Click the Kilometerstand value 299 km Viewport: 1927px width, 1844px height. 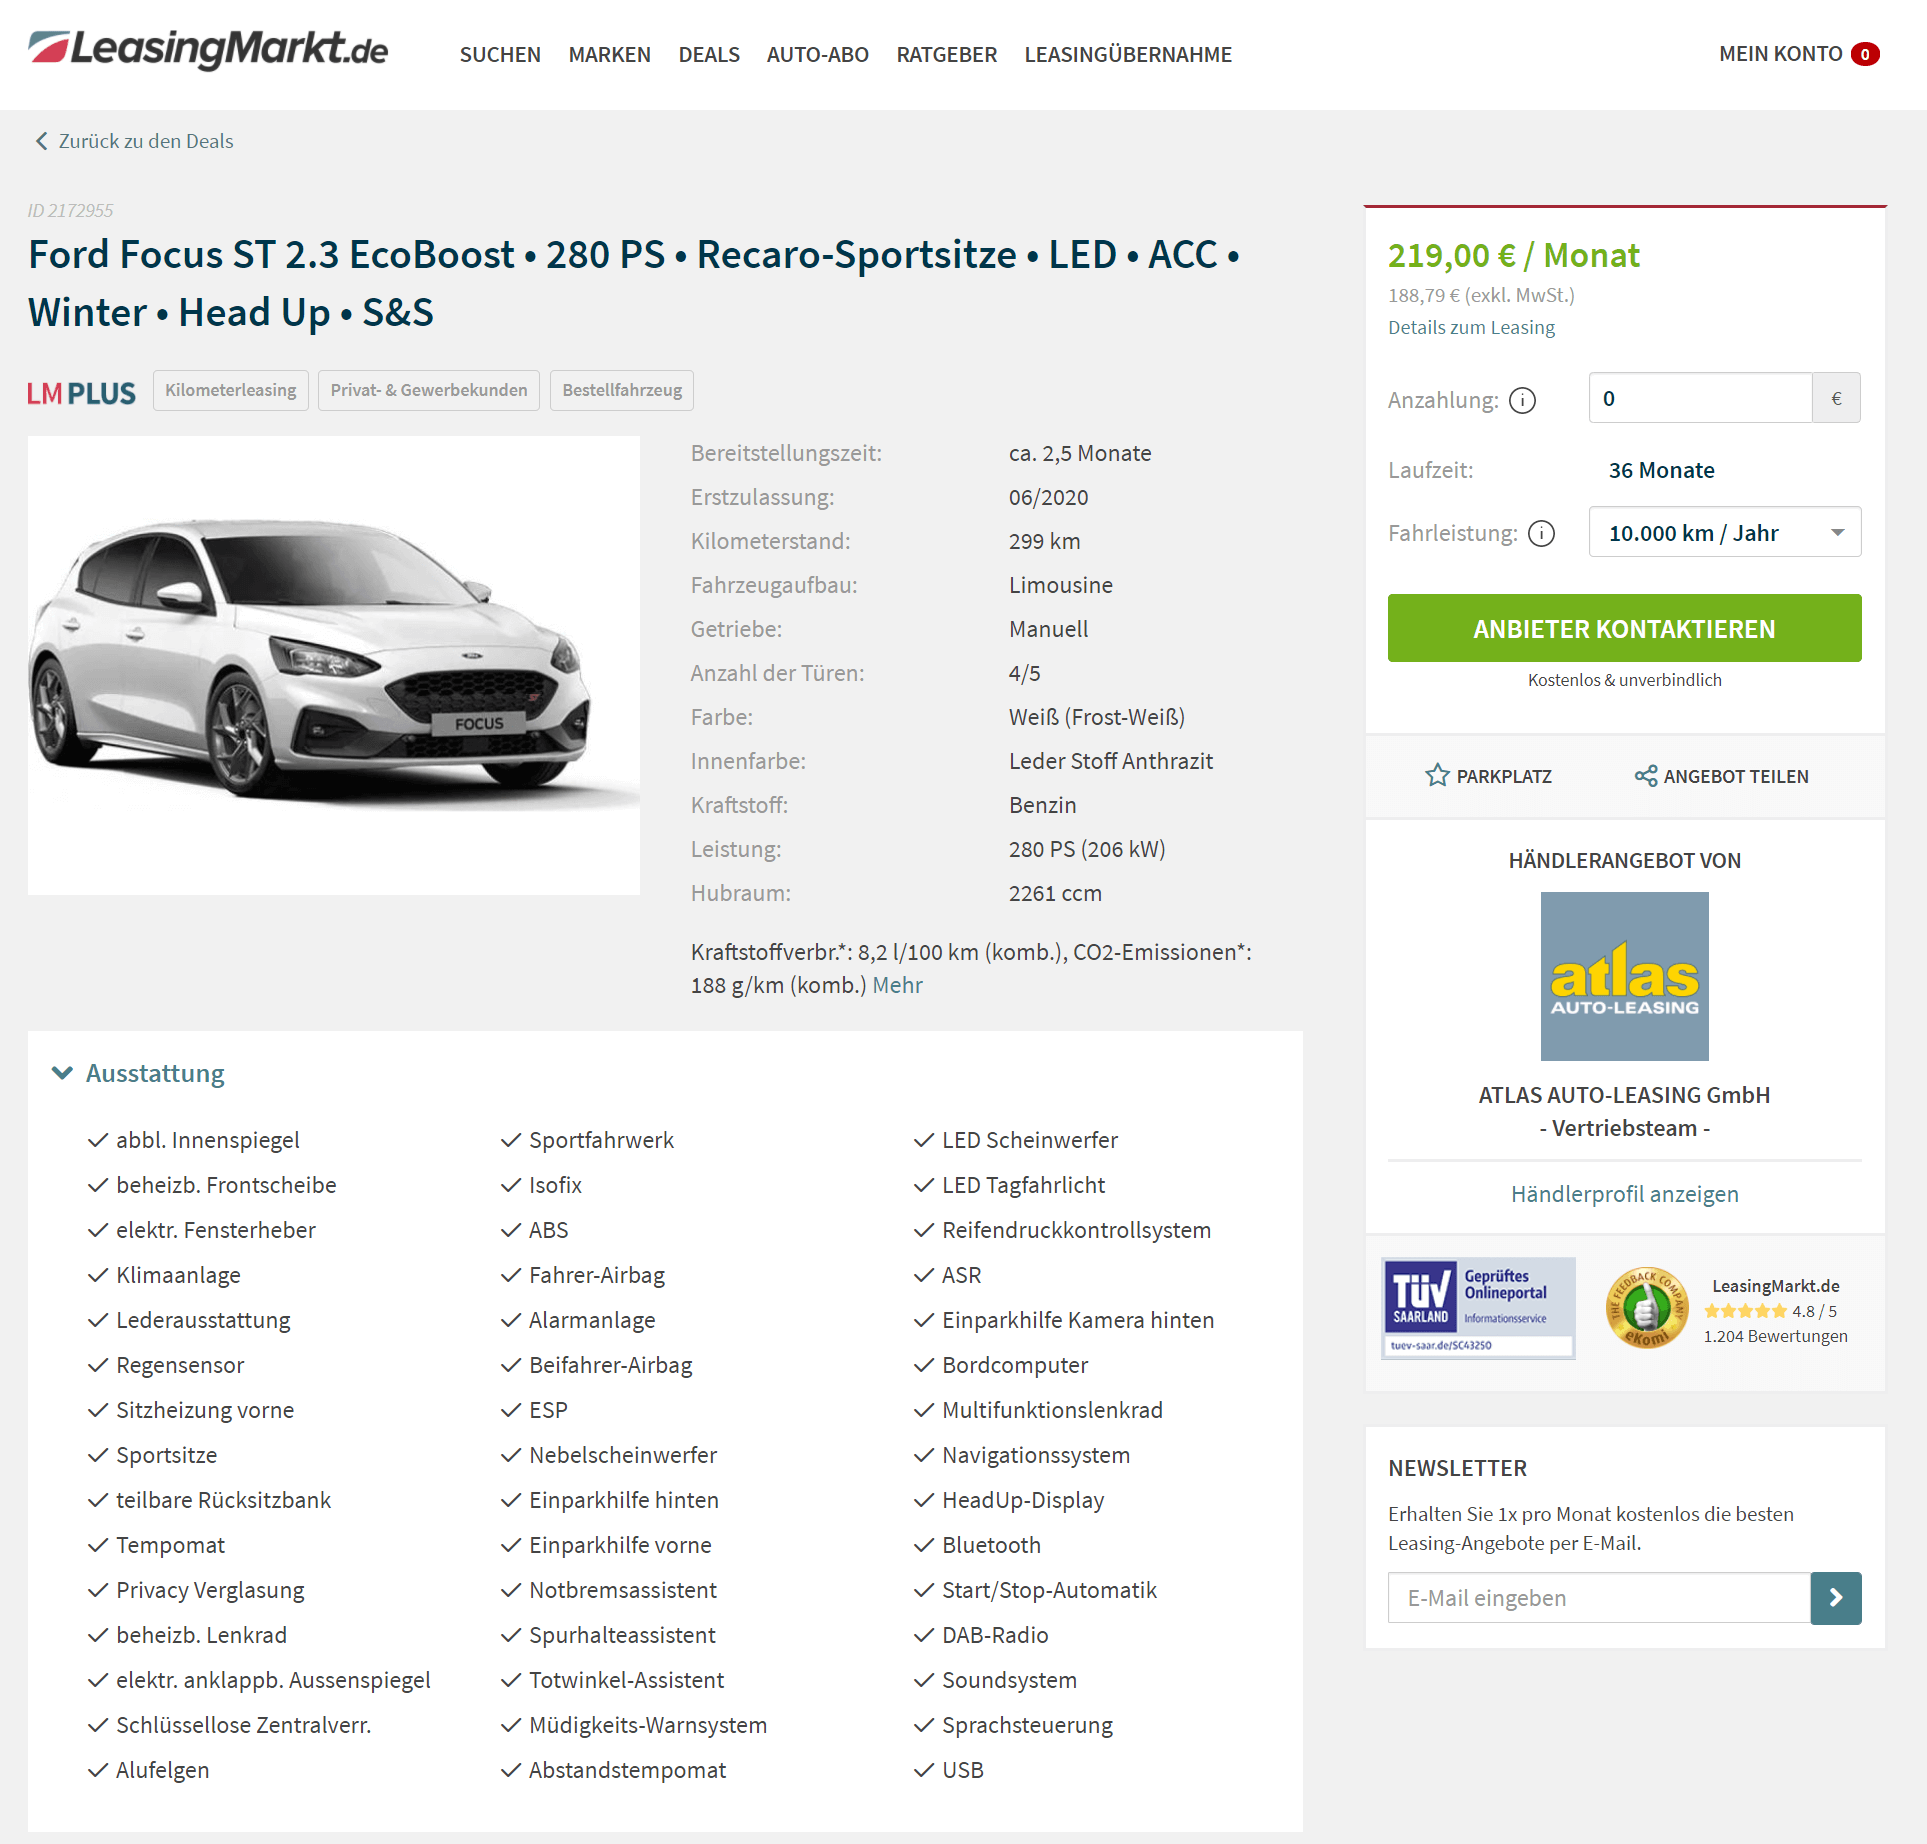[1044, 541]
